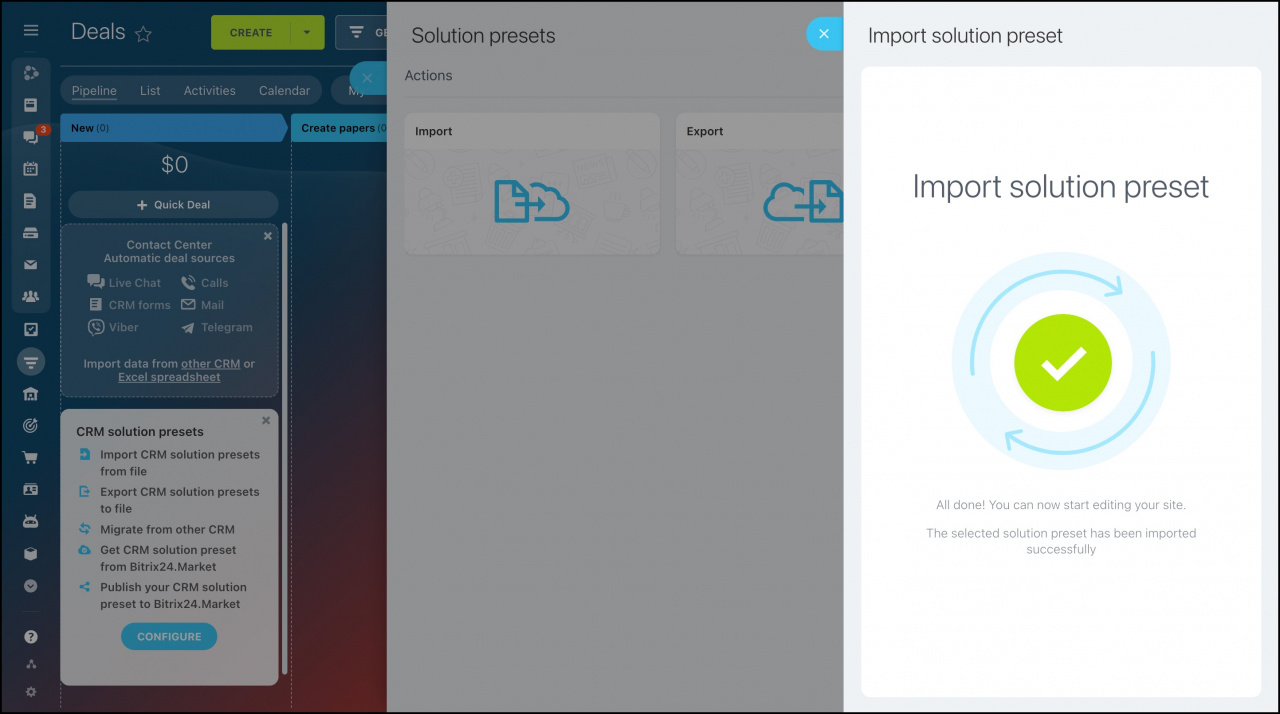This screenshot has height=714, width=1280.
Task: Select Mail deal source
Action: (x=202, y=305)
